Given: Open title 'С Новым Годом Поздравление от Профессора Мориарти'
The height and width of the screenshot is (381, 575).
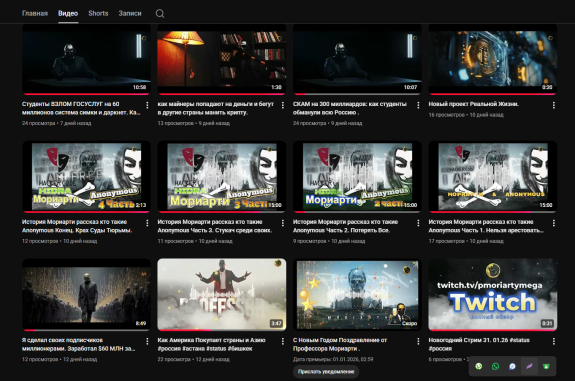Looking at the screenshot, I should (340, 344).
